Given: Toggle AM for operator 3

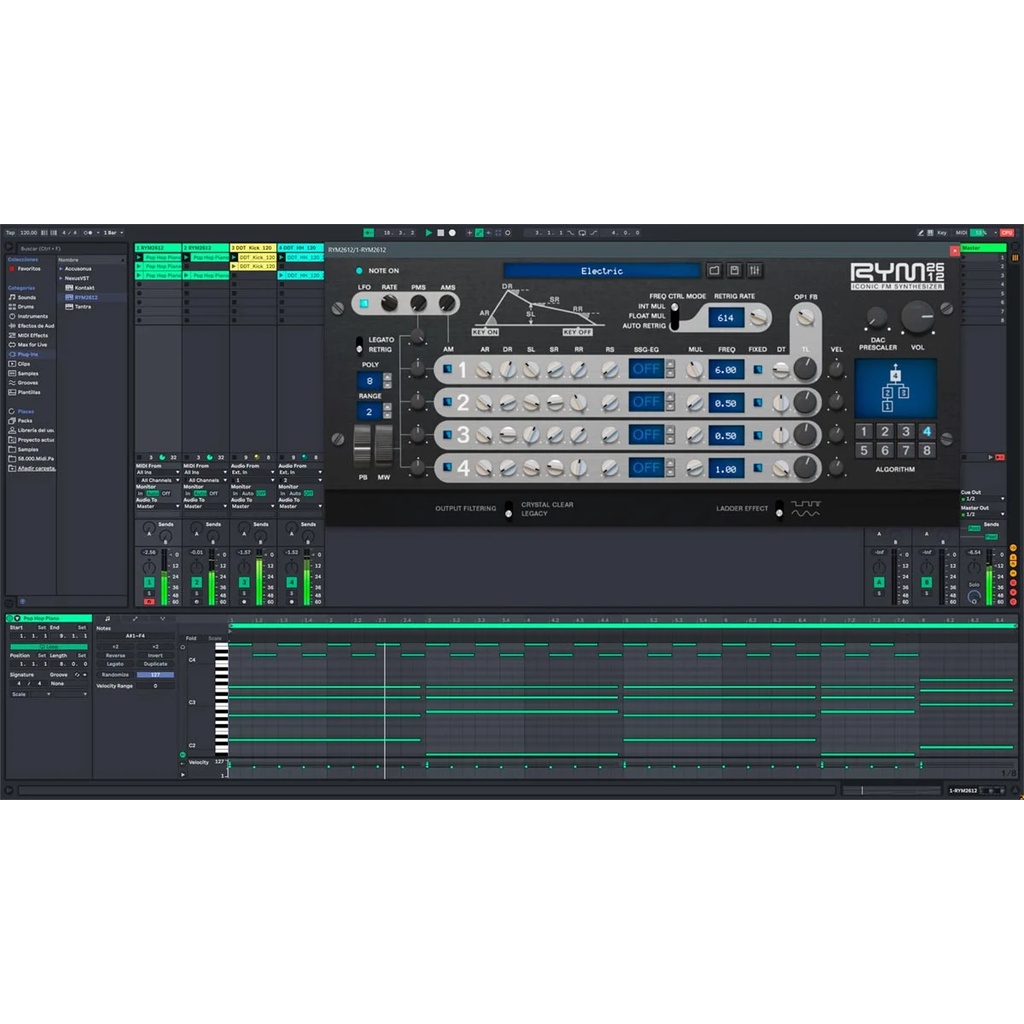Looking at the screenshot, I should click(447, 434).
